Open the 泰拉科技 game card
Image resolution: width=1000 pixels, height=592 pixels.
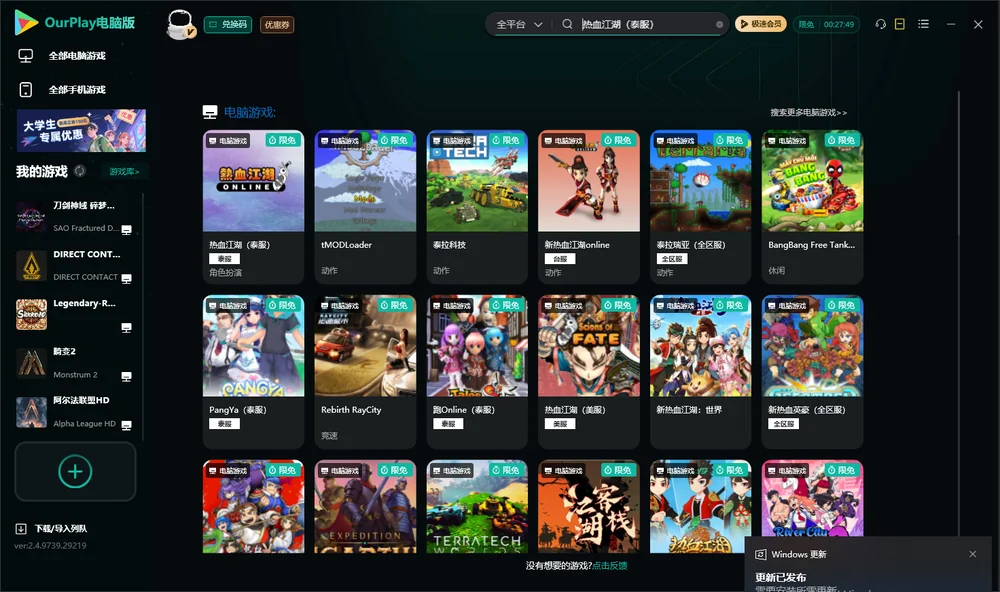[477, 207]
